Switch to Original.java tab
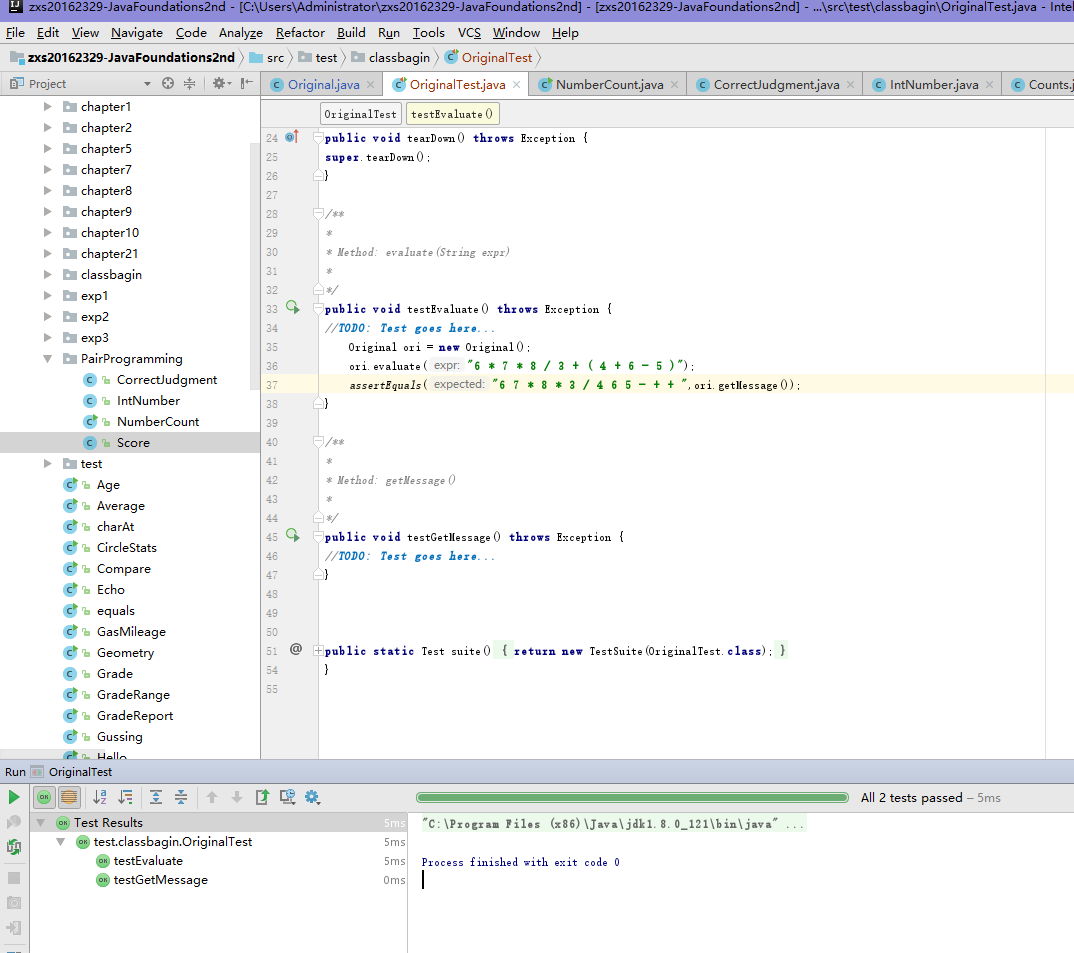The width and height of the screenshot is (1074, 953). [x=323, y=84]
